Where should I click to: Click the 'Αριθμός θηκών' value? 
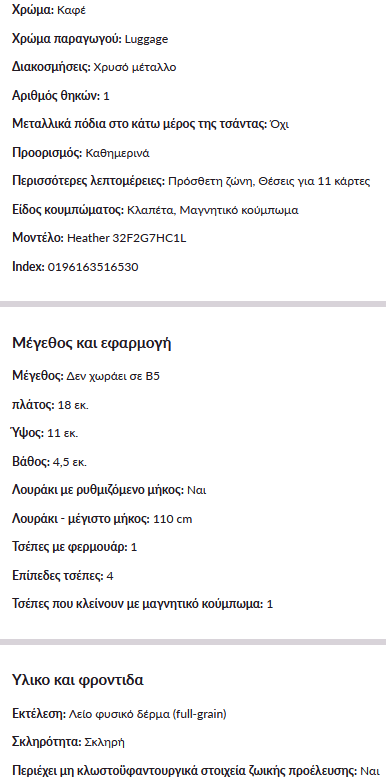click(106, 96)
